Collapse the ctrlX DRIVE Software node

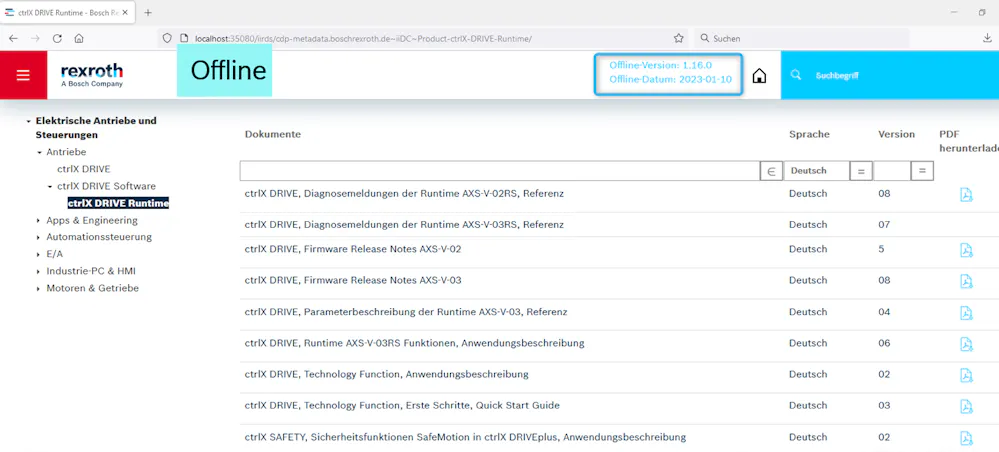tap(50, 187)
